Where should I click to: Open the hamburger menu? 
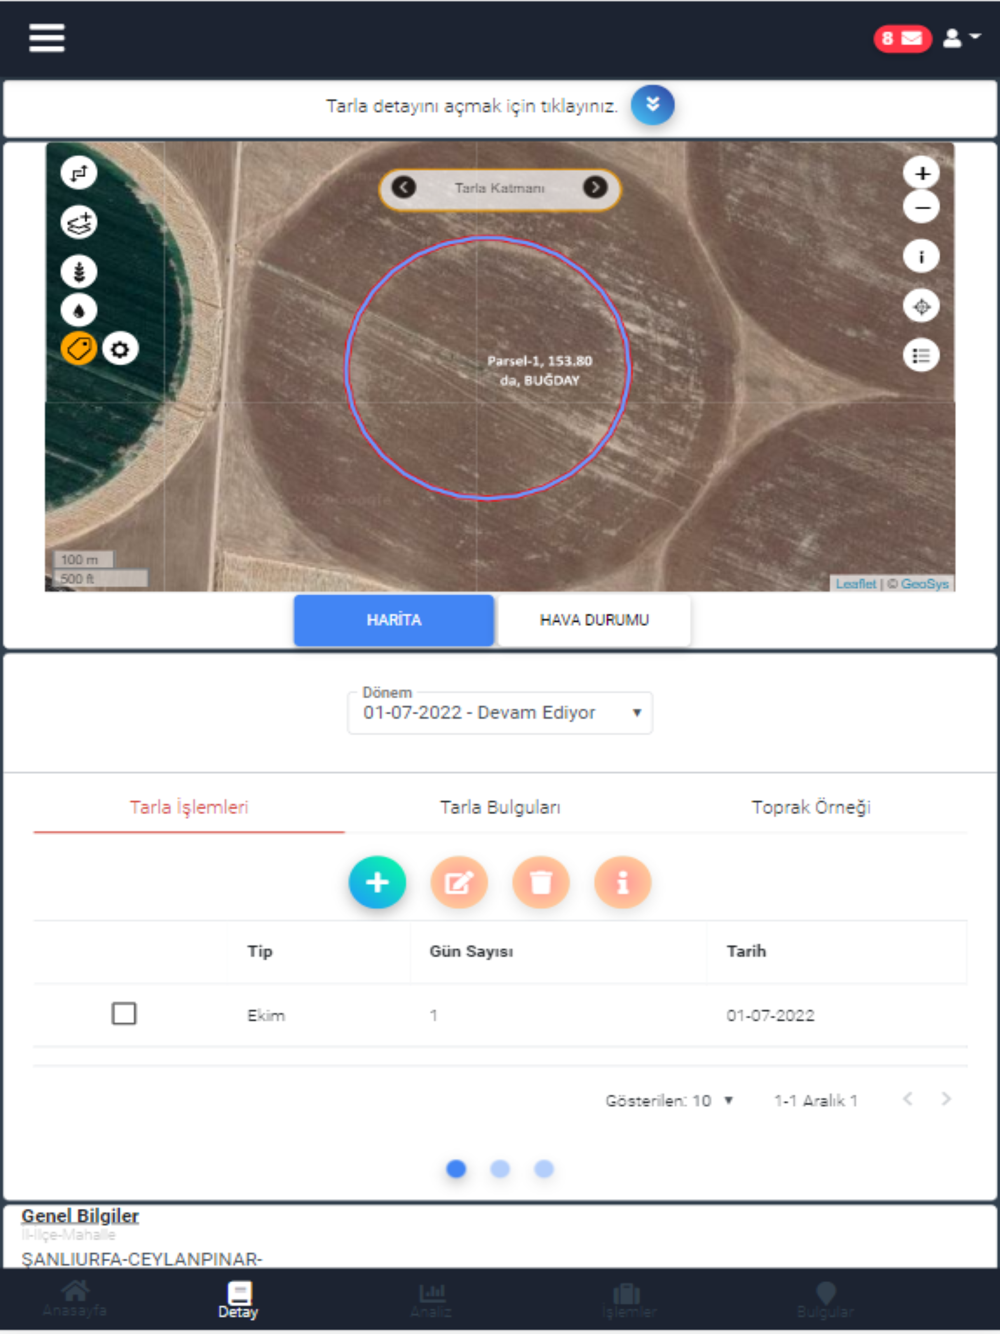(47, 38)
